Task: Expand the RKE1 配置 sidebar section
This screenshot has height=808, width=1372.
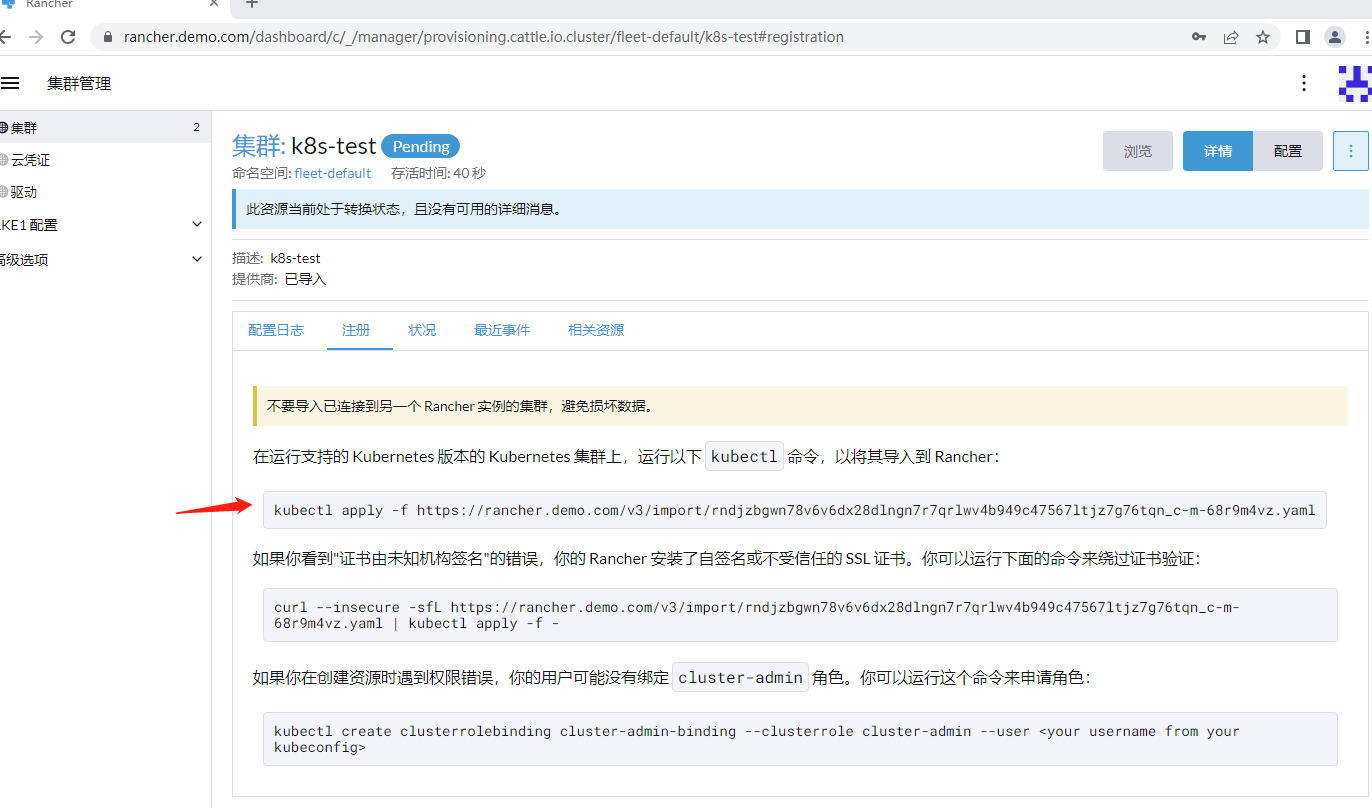Action: coord(104,225)
